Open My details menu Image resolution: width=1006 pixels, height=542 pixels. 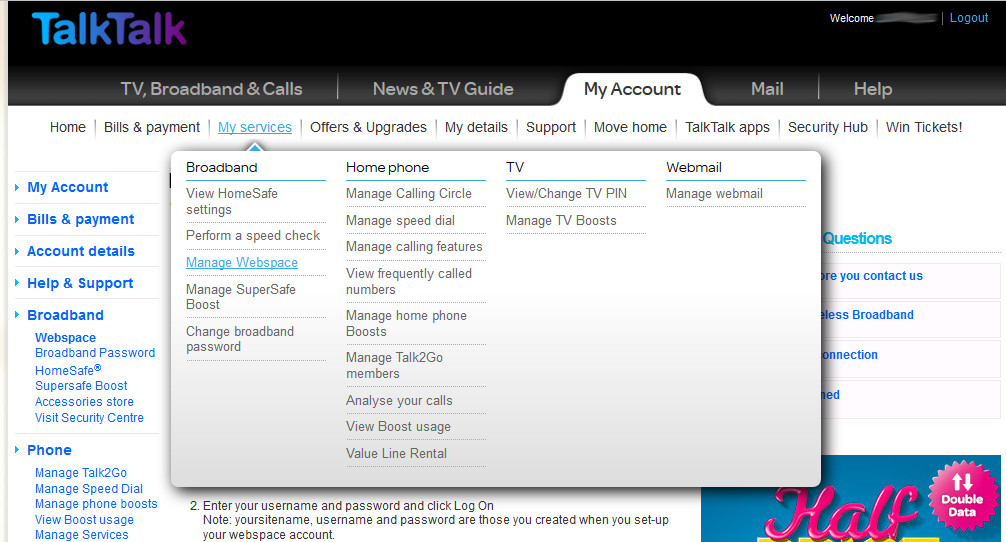coord(476,127)
